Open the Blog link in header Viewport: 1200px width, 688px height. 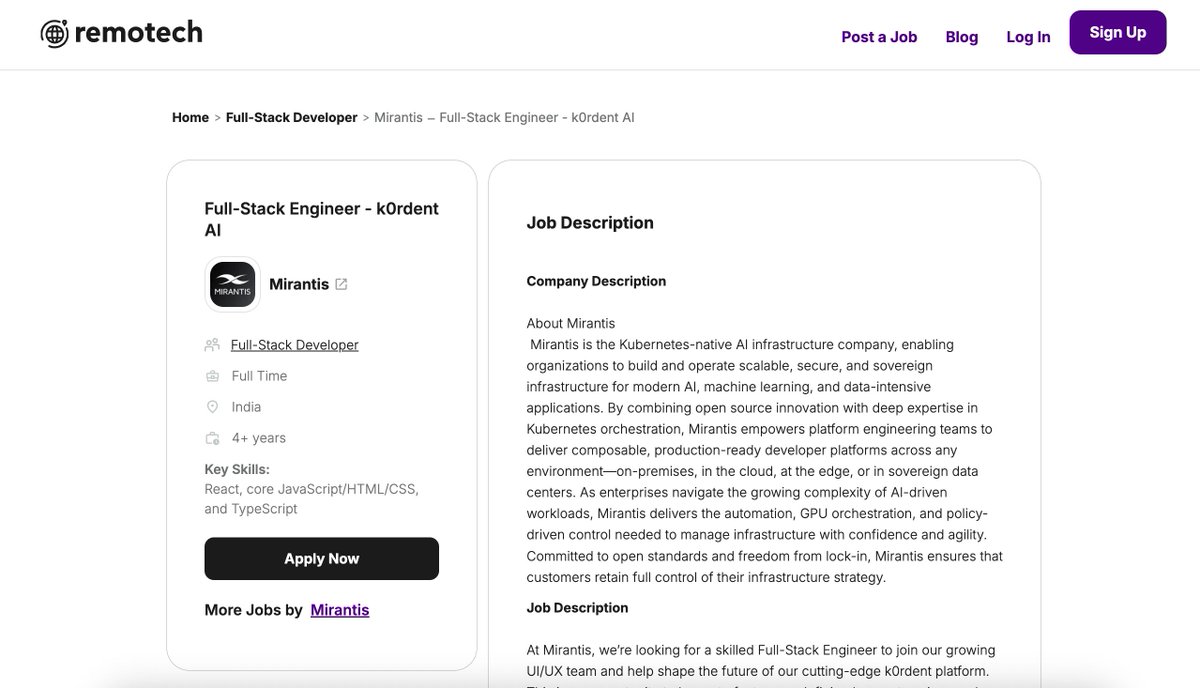point(962,36)
